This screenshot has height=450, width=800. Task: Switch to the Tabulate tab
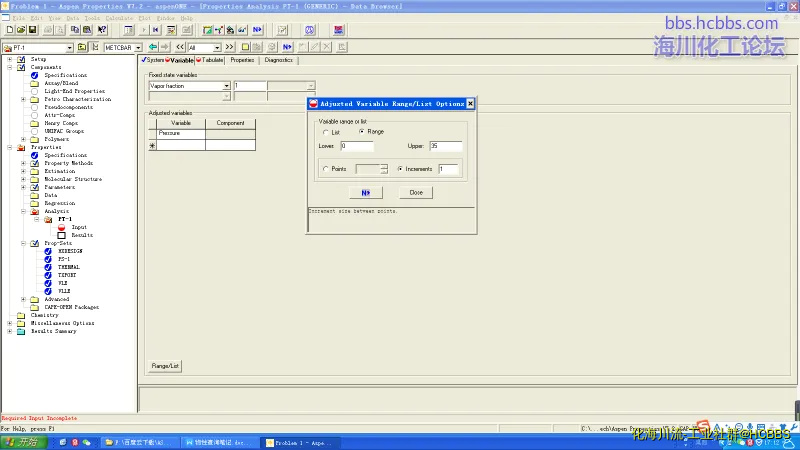(x=210, y=60)
